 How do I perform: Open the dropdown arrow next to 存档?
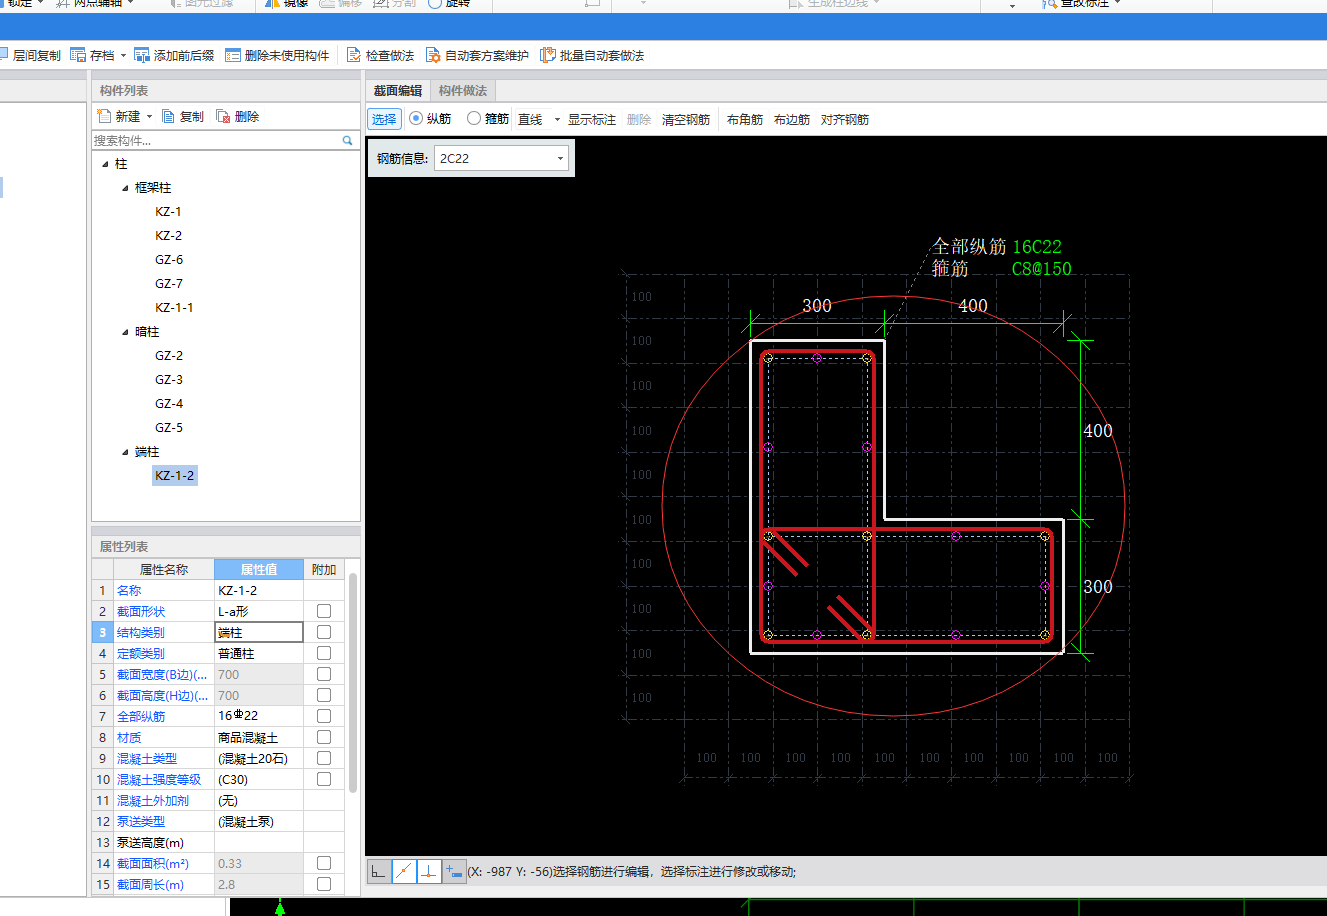124,56
